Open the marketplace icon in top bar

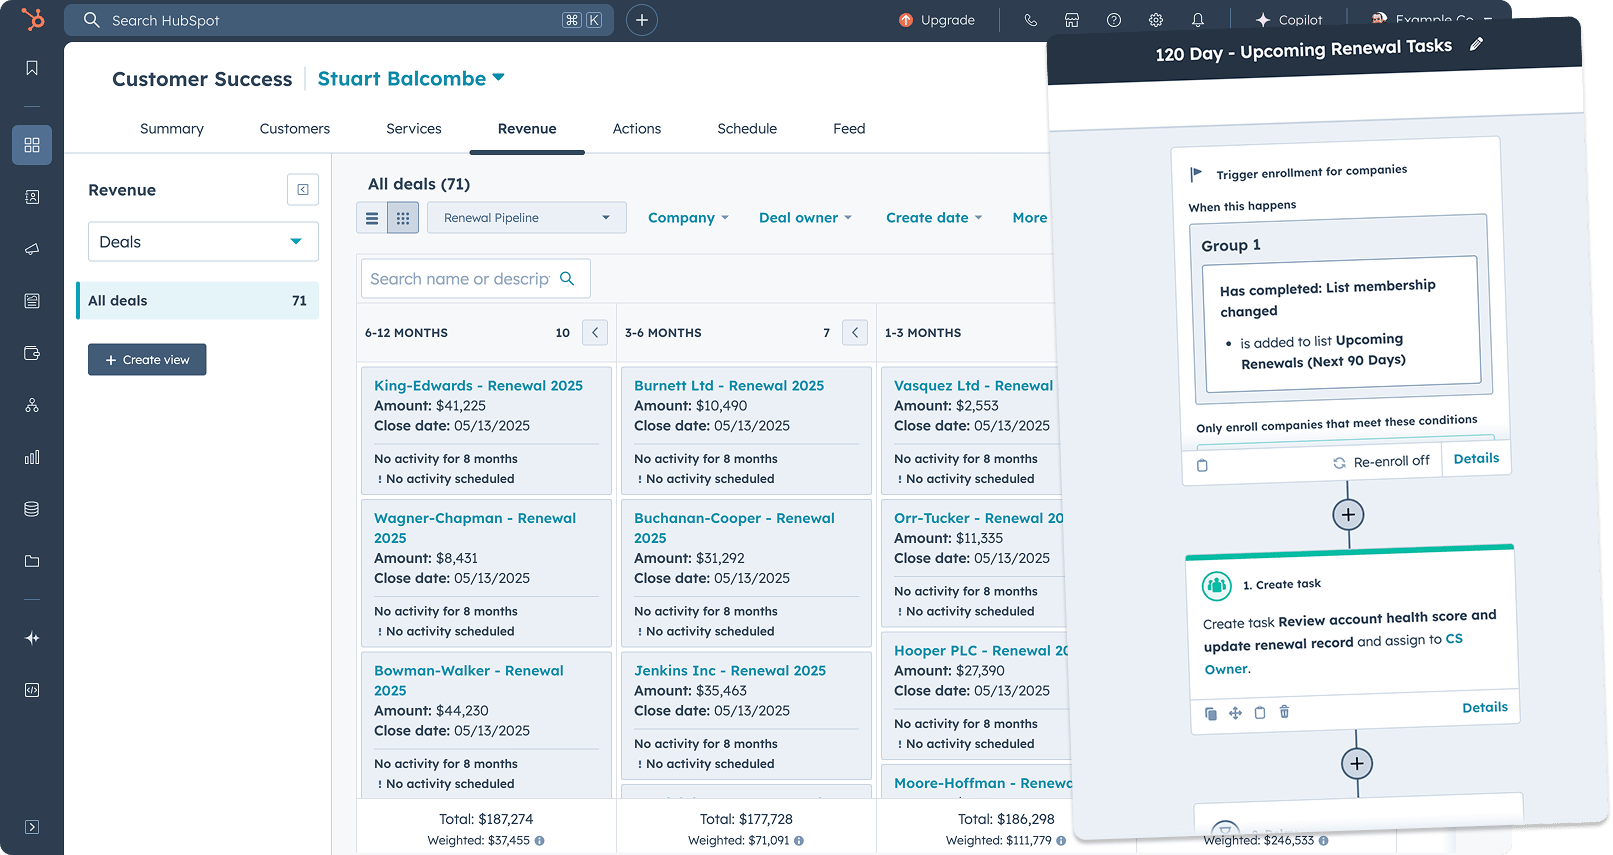pos(1072,20)
